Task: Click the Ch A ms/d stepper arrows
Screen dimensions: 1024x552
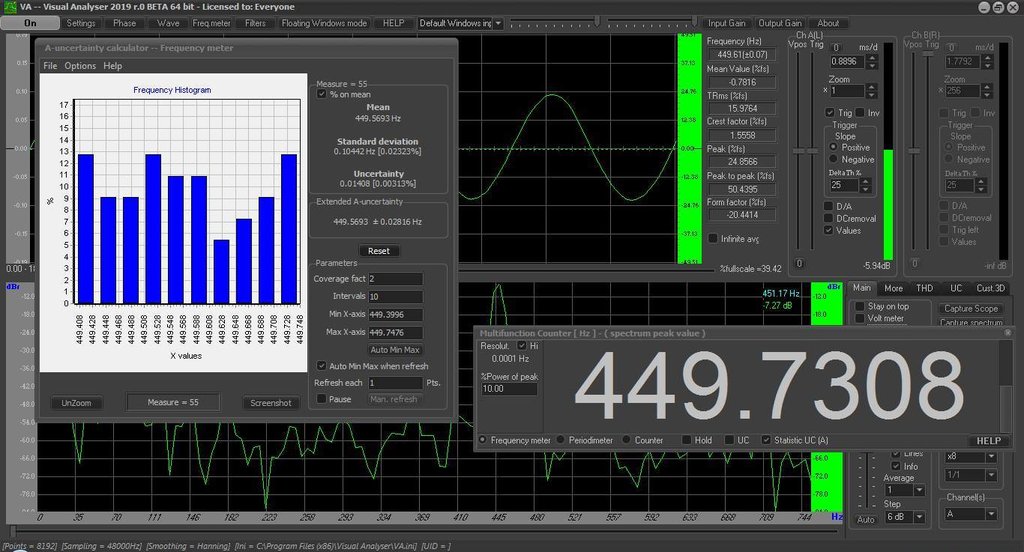Action: pyautogui.click(x=871, y=61)
